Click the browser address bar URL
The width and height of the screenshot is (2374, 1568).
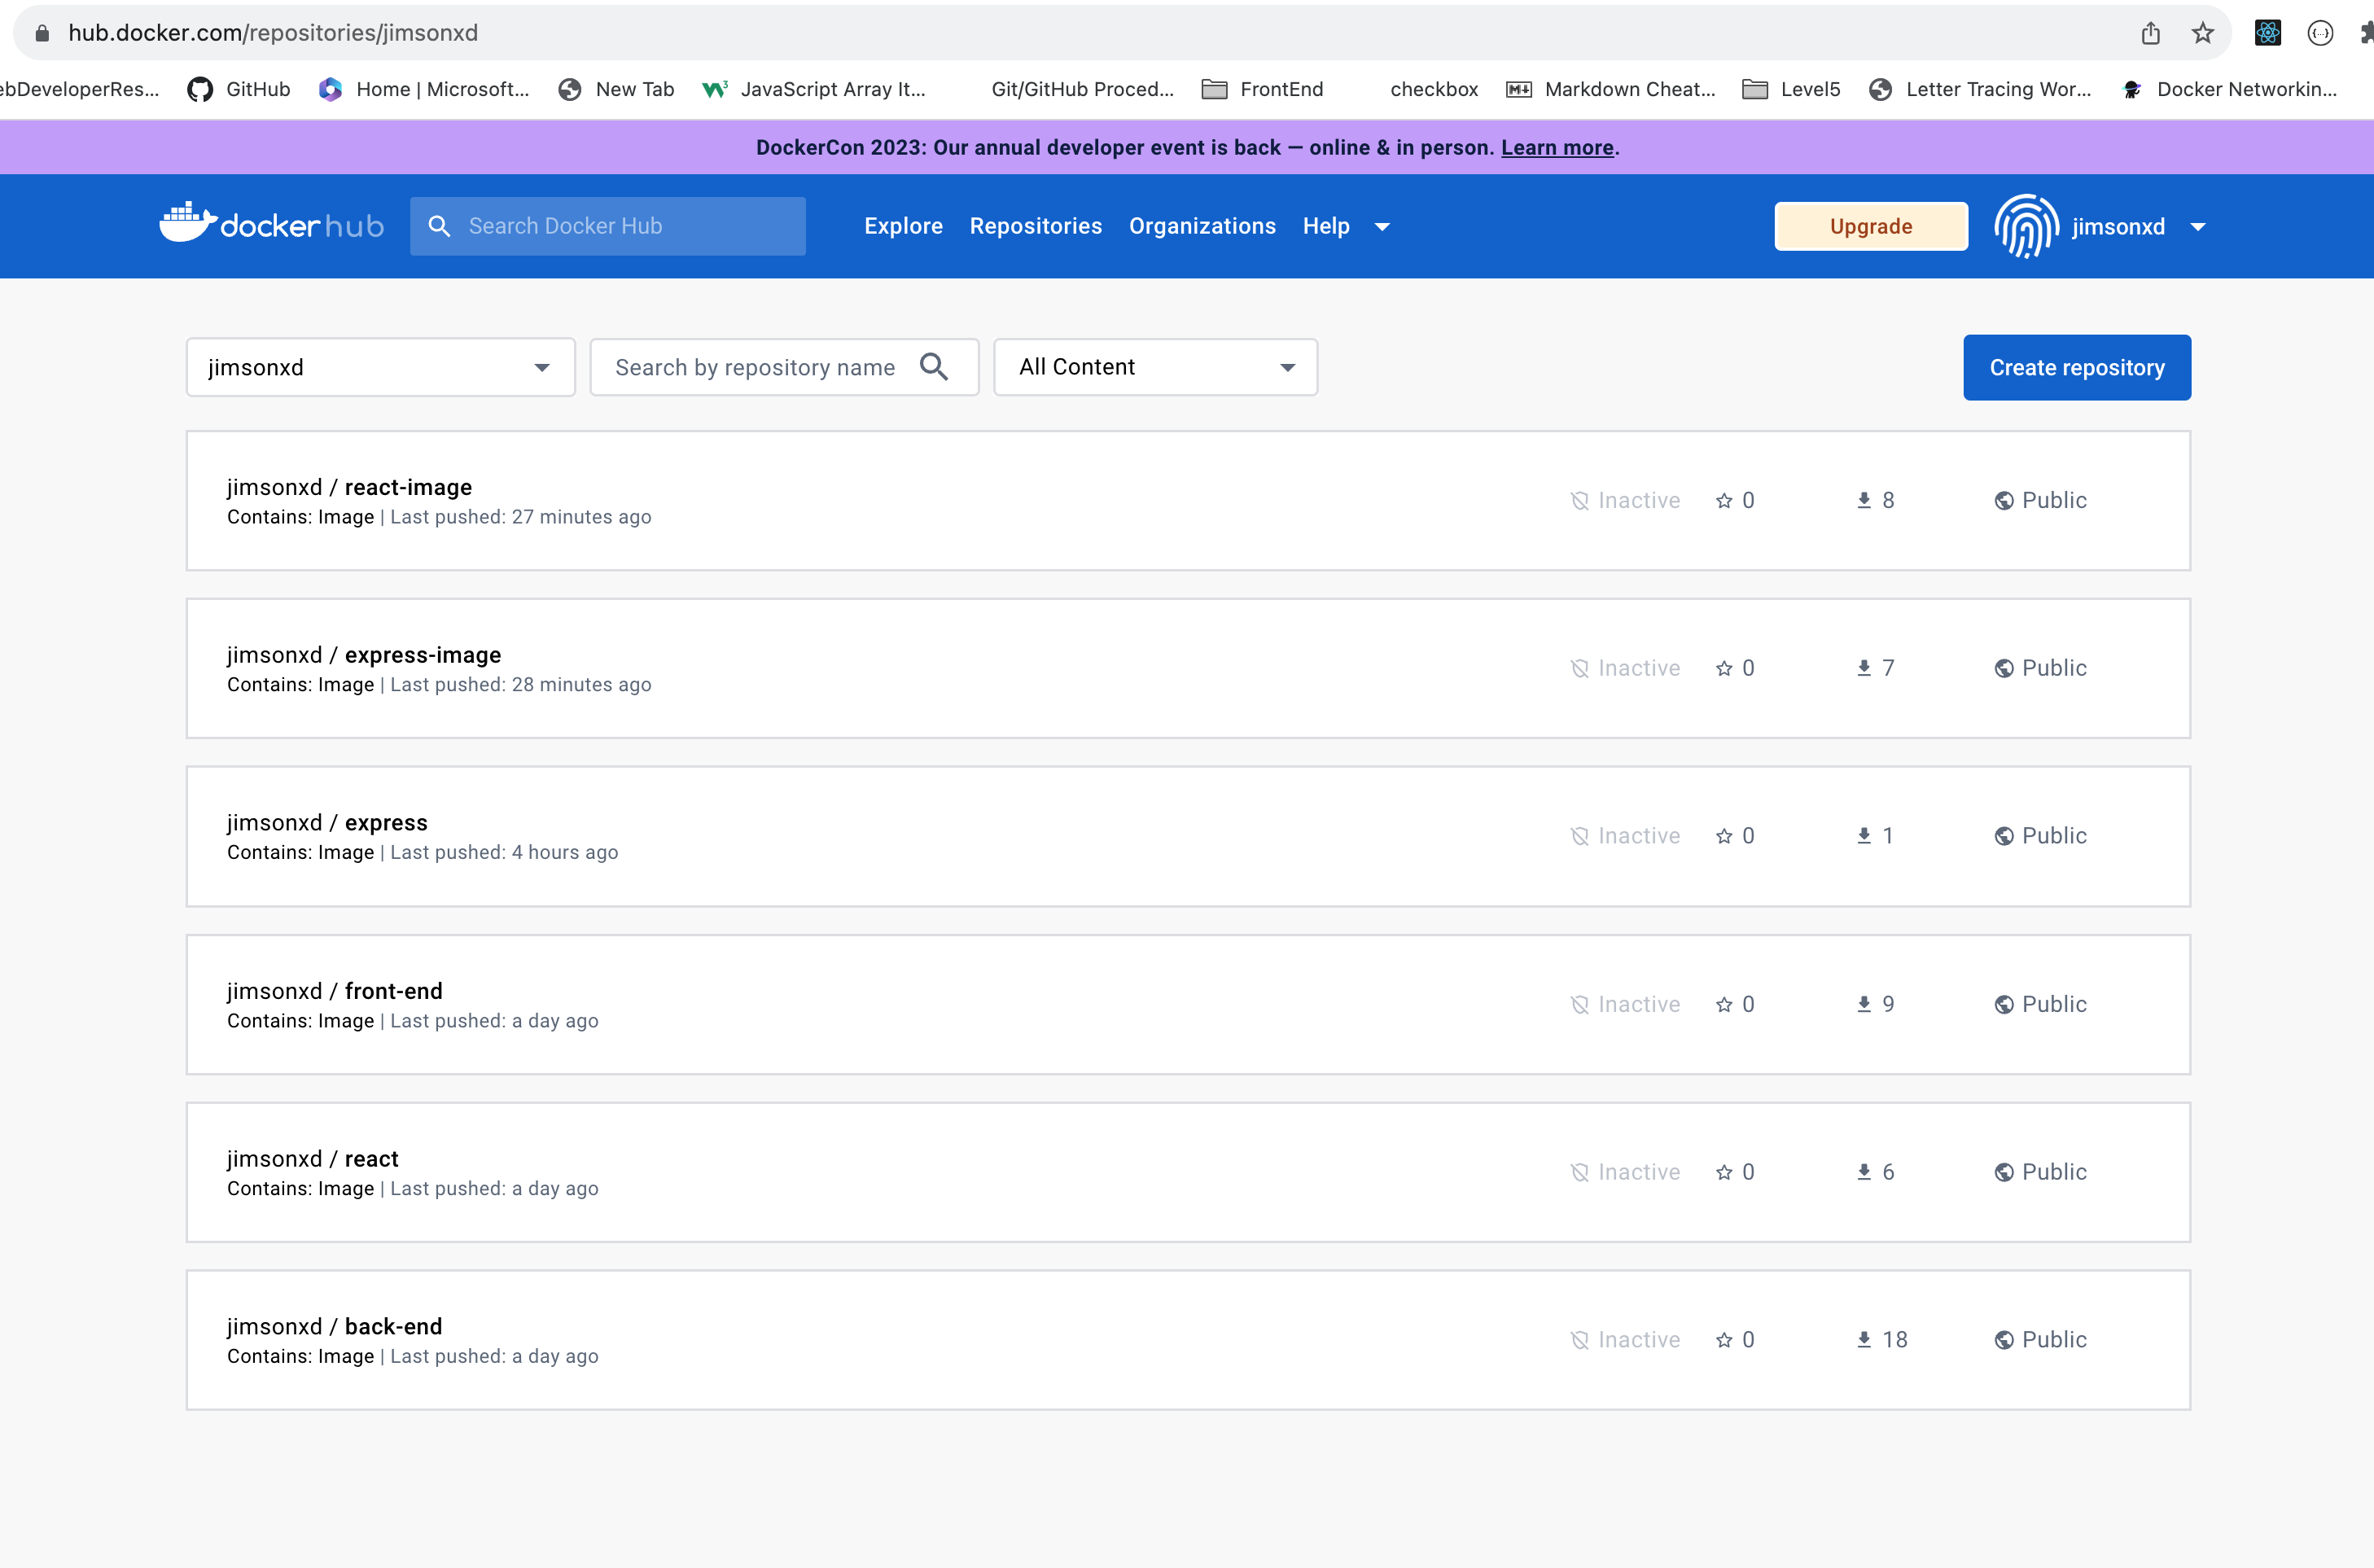273,33
